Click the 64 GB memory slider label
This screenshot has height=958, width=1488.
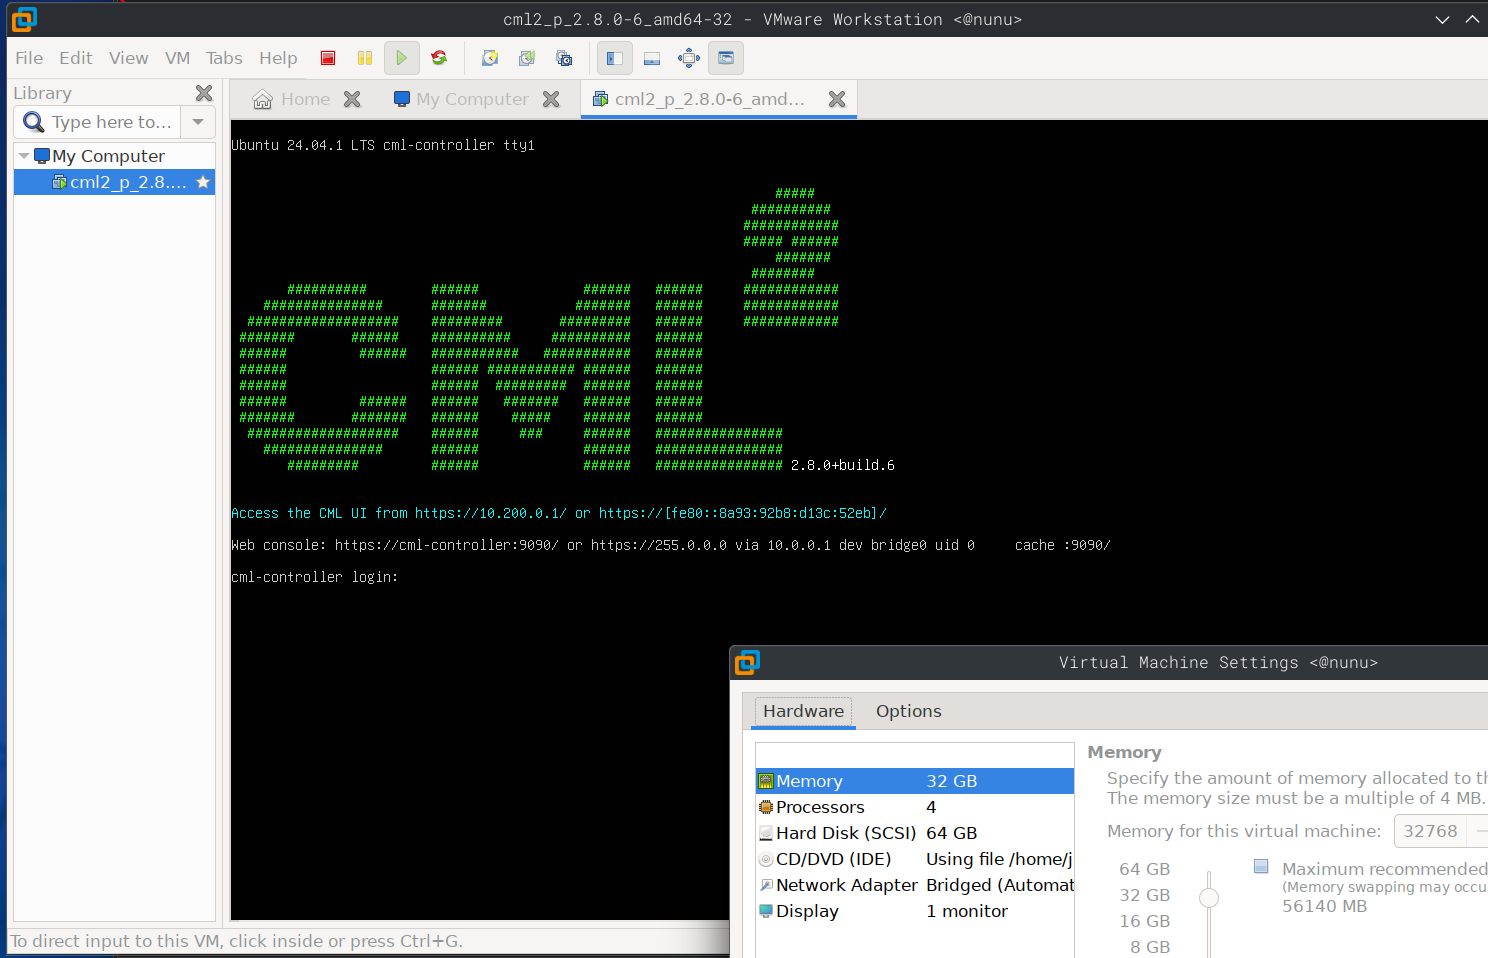1144,869
